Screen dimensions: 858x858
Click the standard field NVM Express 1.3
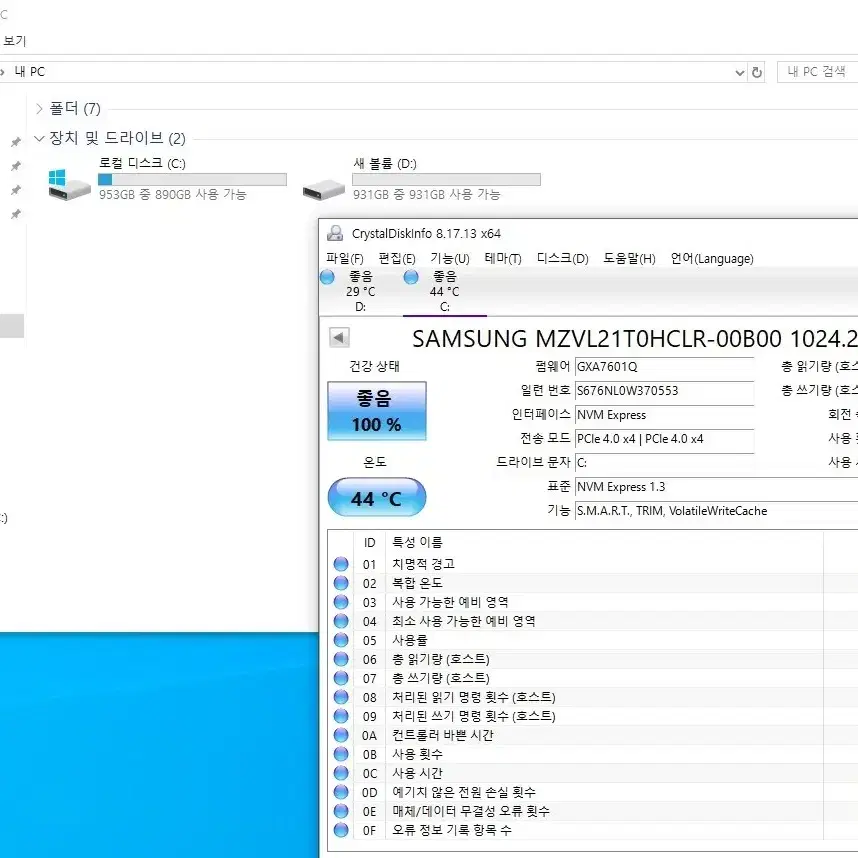pos(716,487)
